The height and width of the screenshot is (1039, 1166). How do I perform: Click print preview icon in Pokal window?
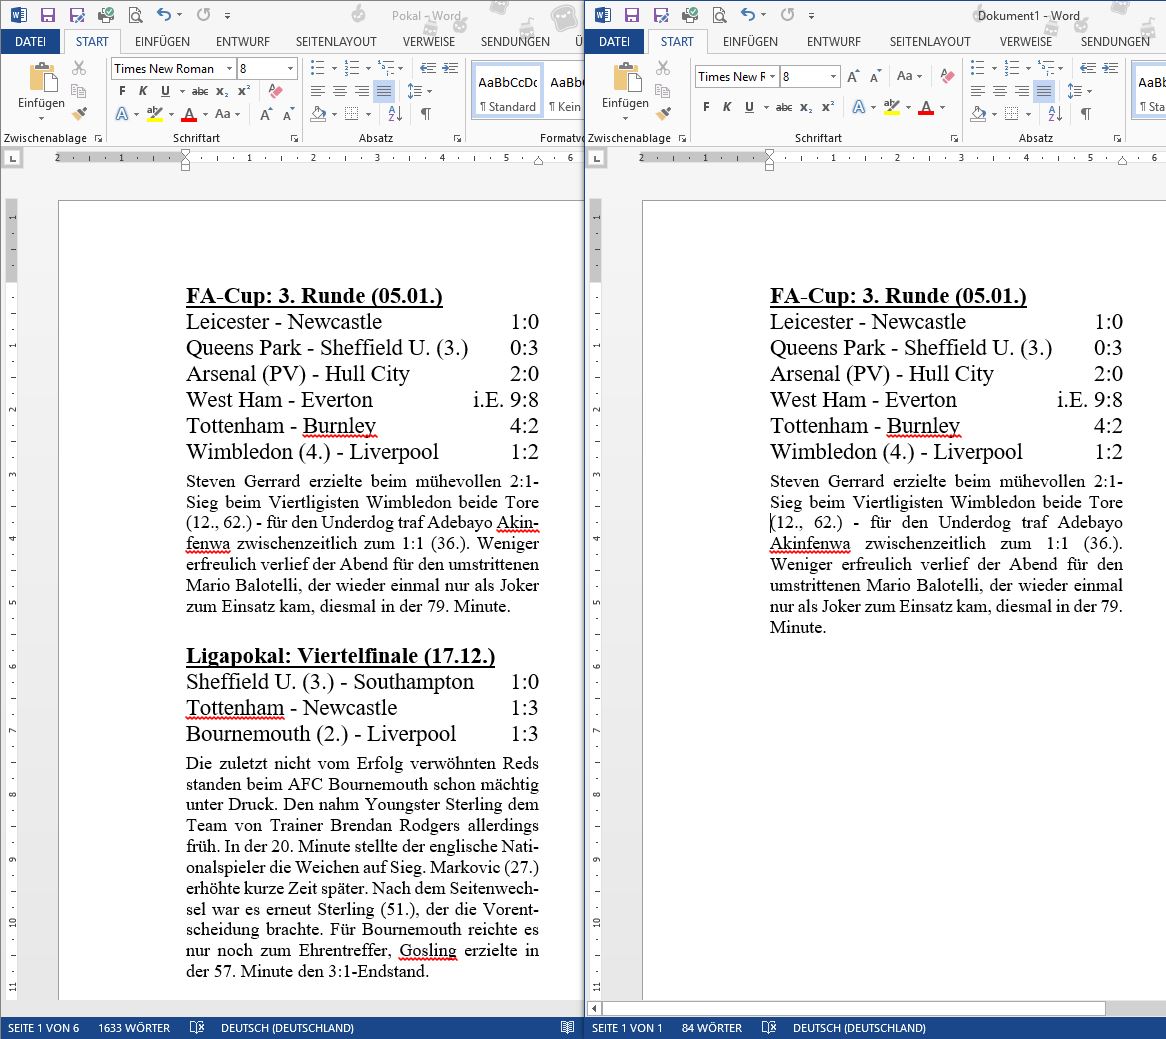point(135,15)
